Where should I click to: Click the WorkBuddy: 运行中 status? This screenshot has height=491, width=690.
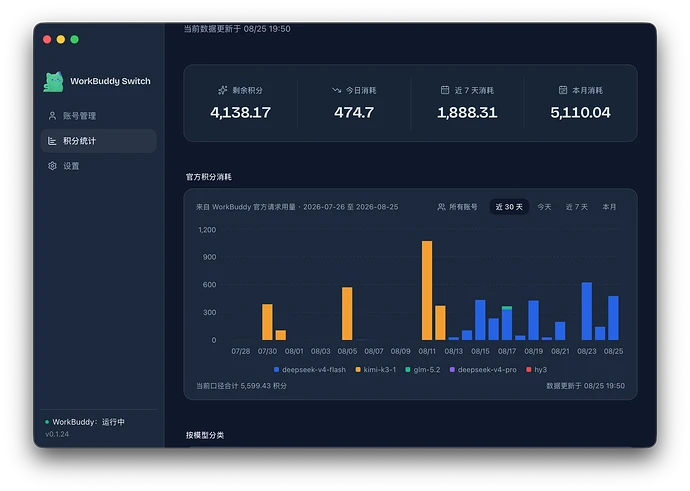[84, 422]
